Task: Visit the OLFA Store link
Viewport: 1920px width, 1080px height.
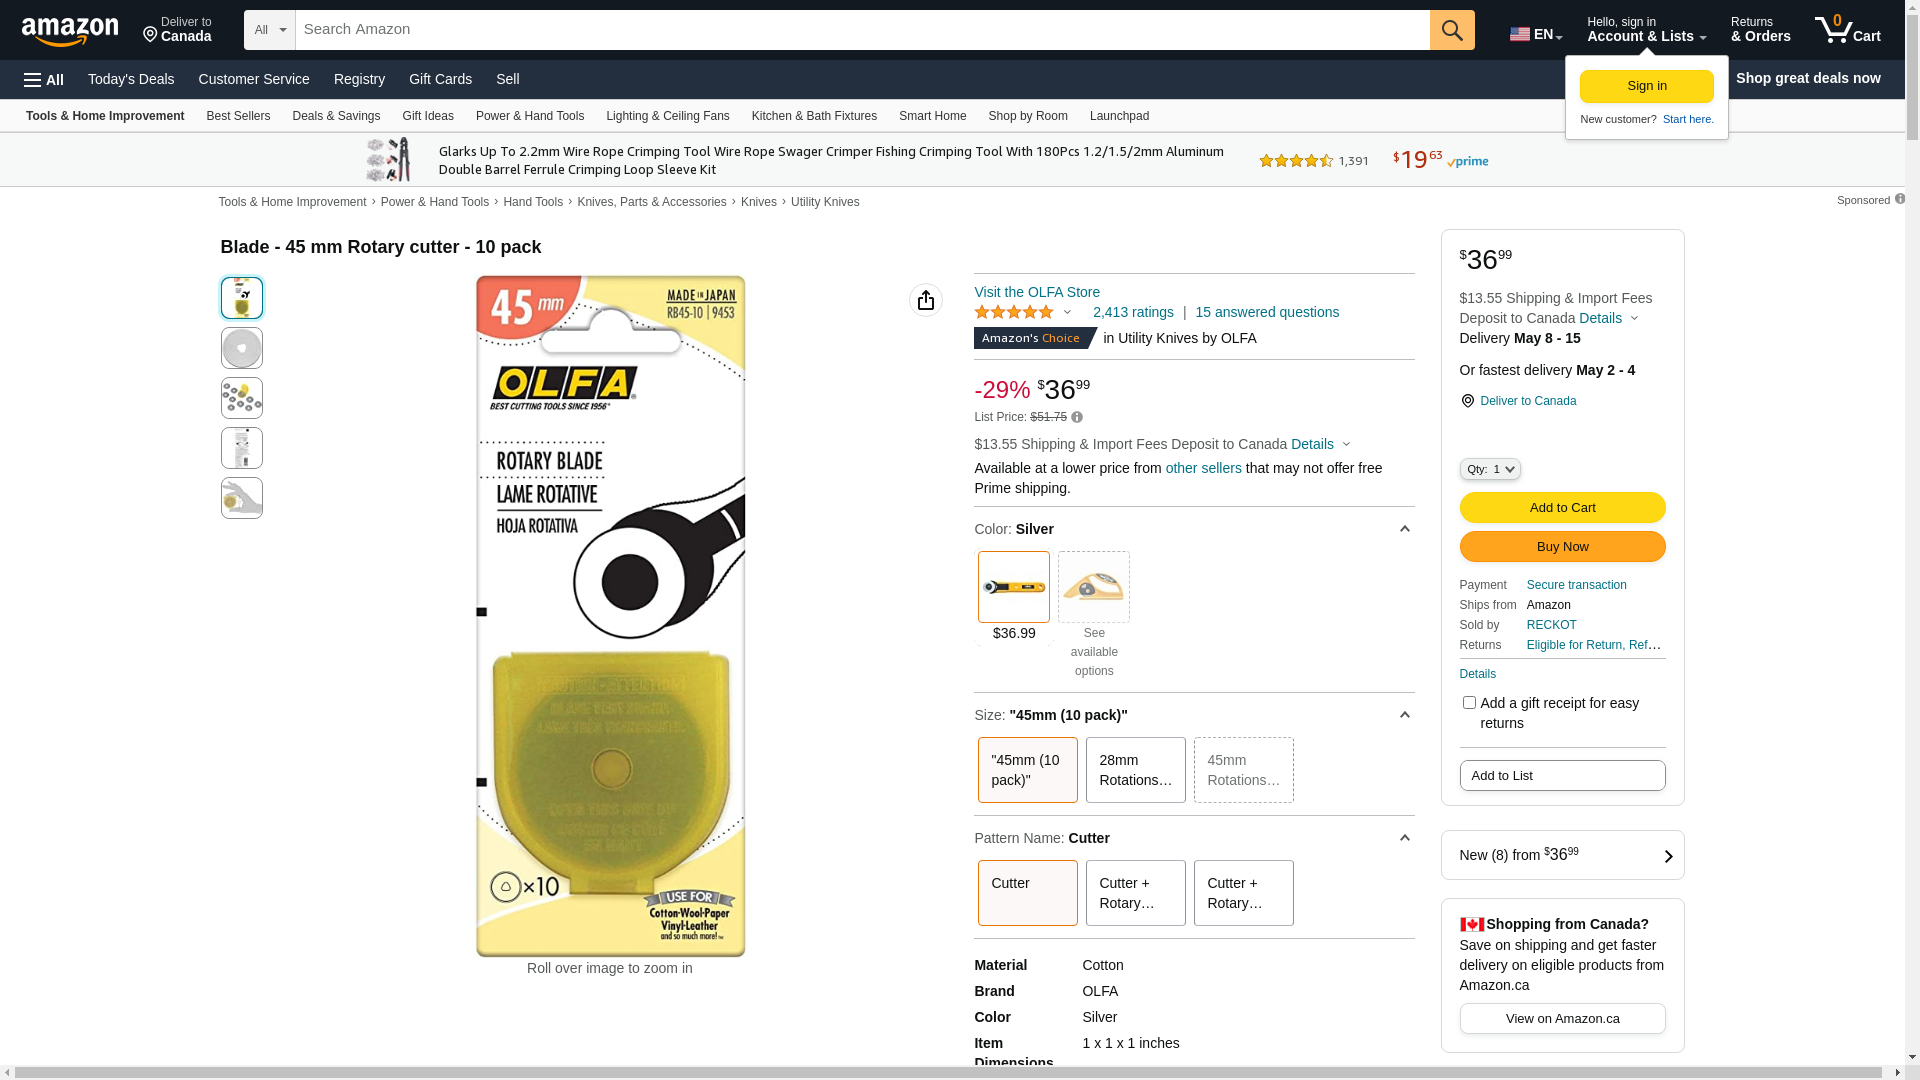Action: pos(1036,292)
